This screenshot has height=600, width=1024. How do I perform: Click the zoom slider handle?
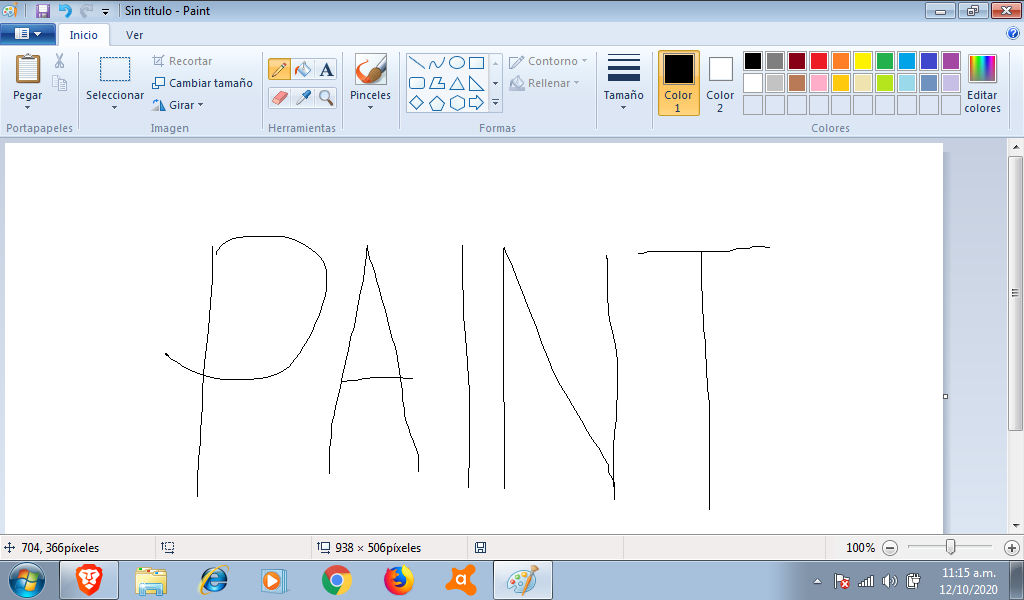pyautogui.click(x=951, y=547)
